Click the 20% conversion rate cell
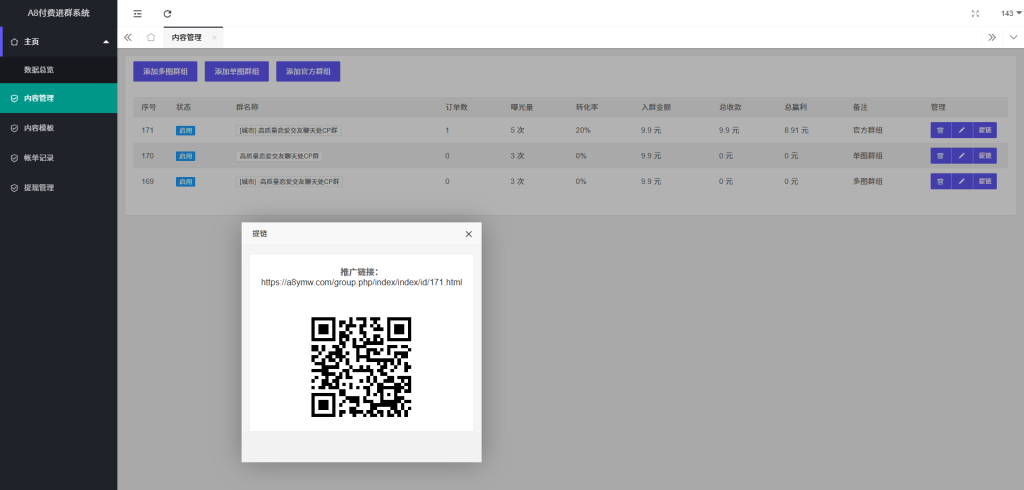The width and height of the screenshot is (1024, 490). 583,131
